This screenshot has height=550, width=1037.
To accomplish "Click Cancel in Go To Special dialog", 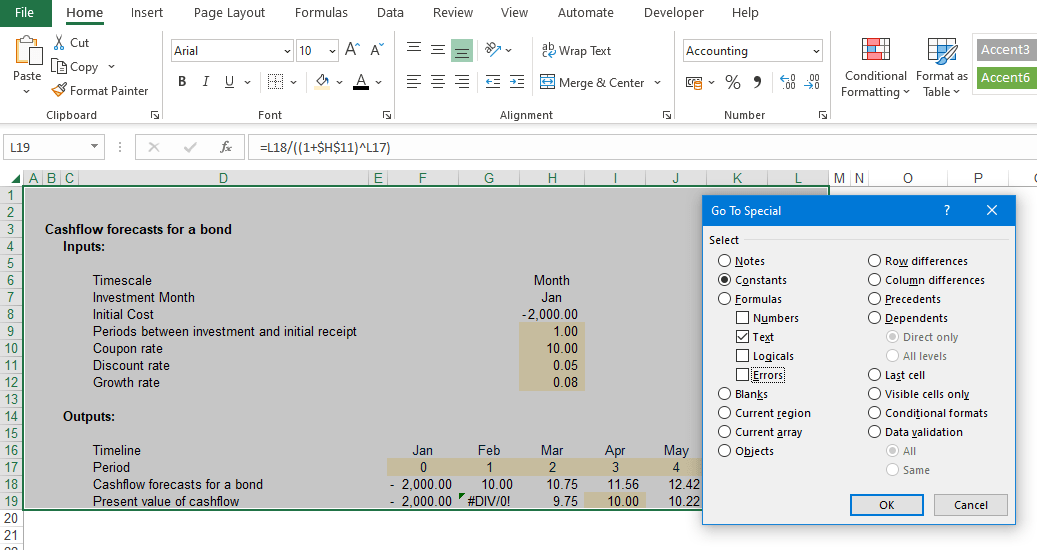I will pos(970,505).
